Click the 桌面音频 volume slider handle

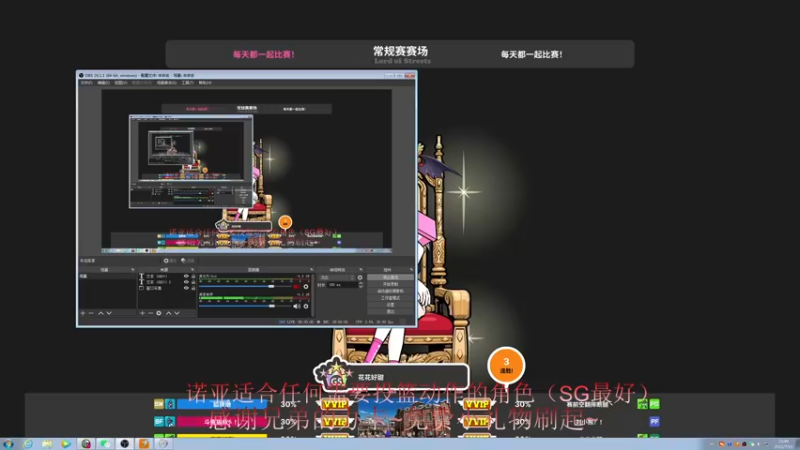tap(272, 306)
